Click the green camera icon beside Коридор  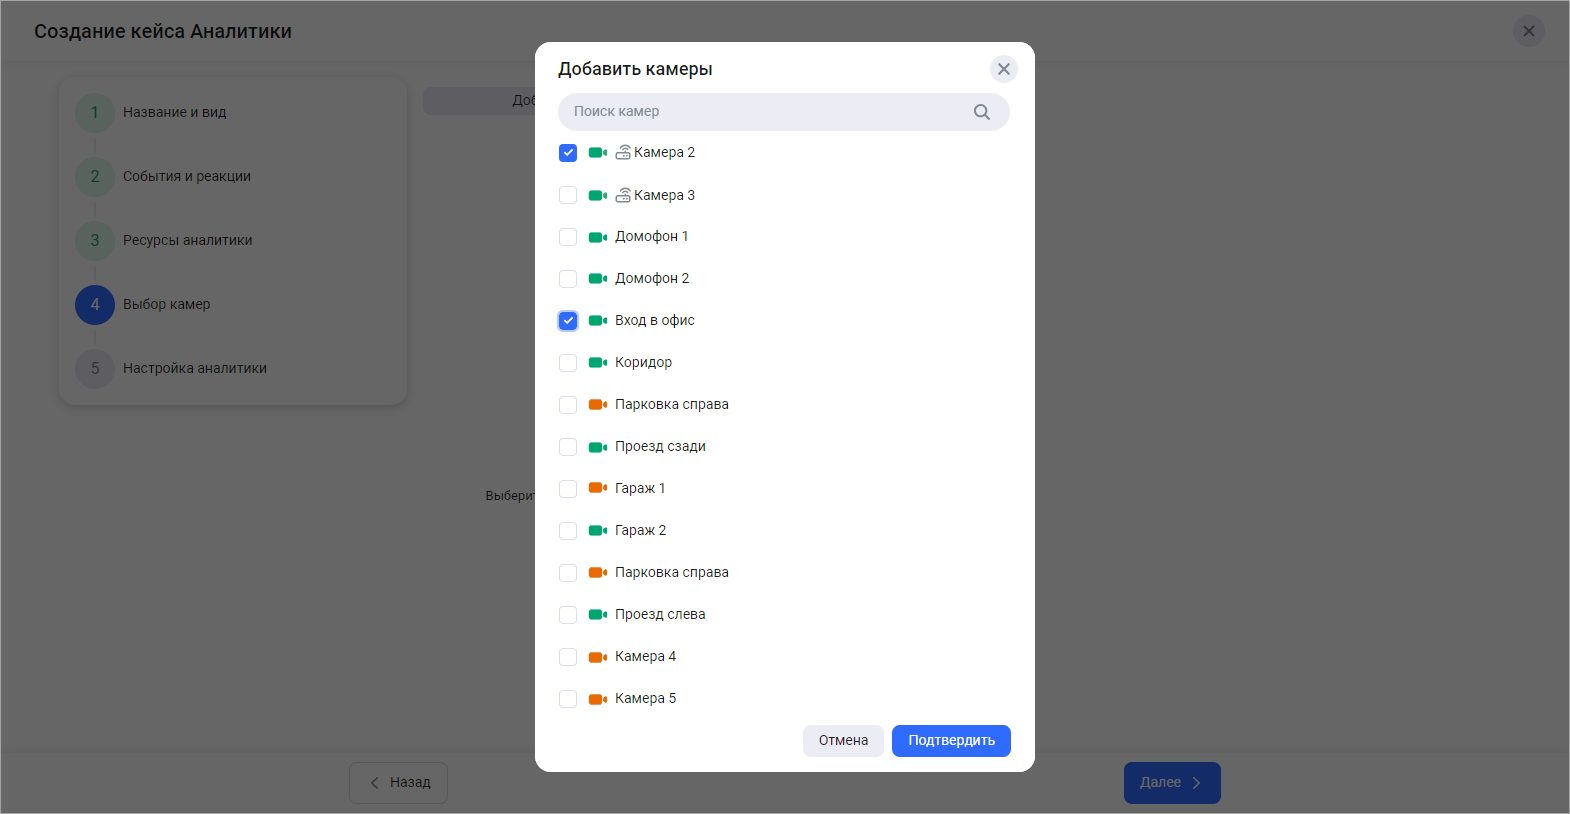click(x=598, y=363)
